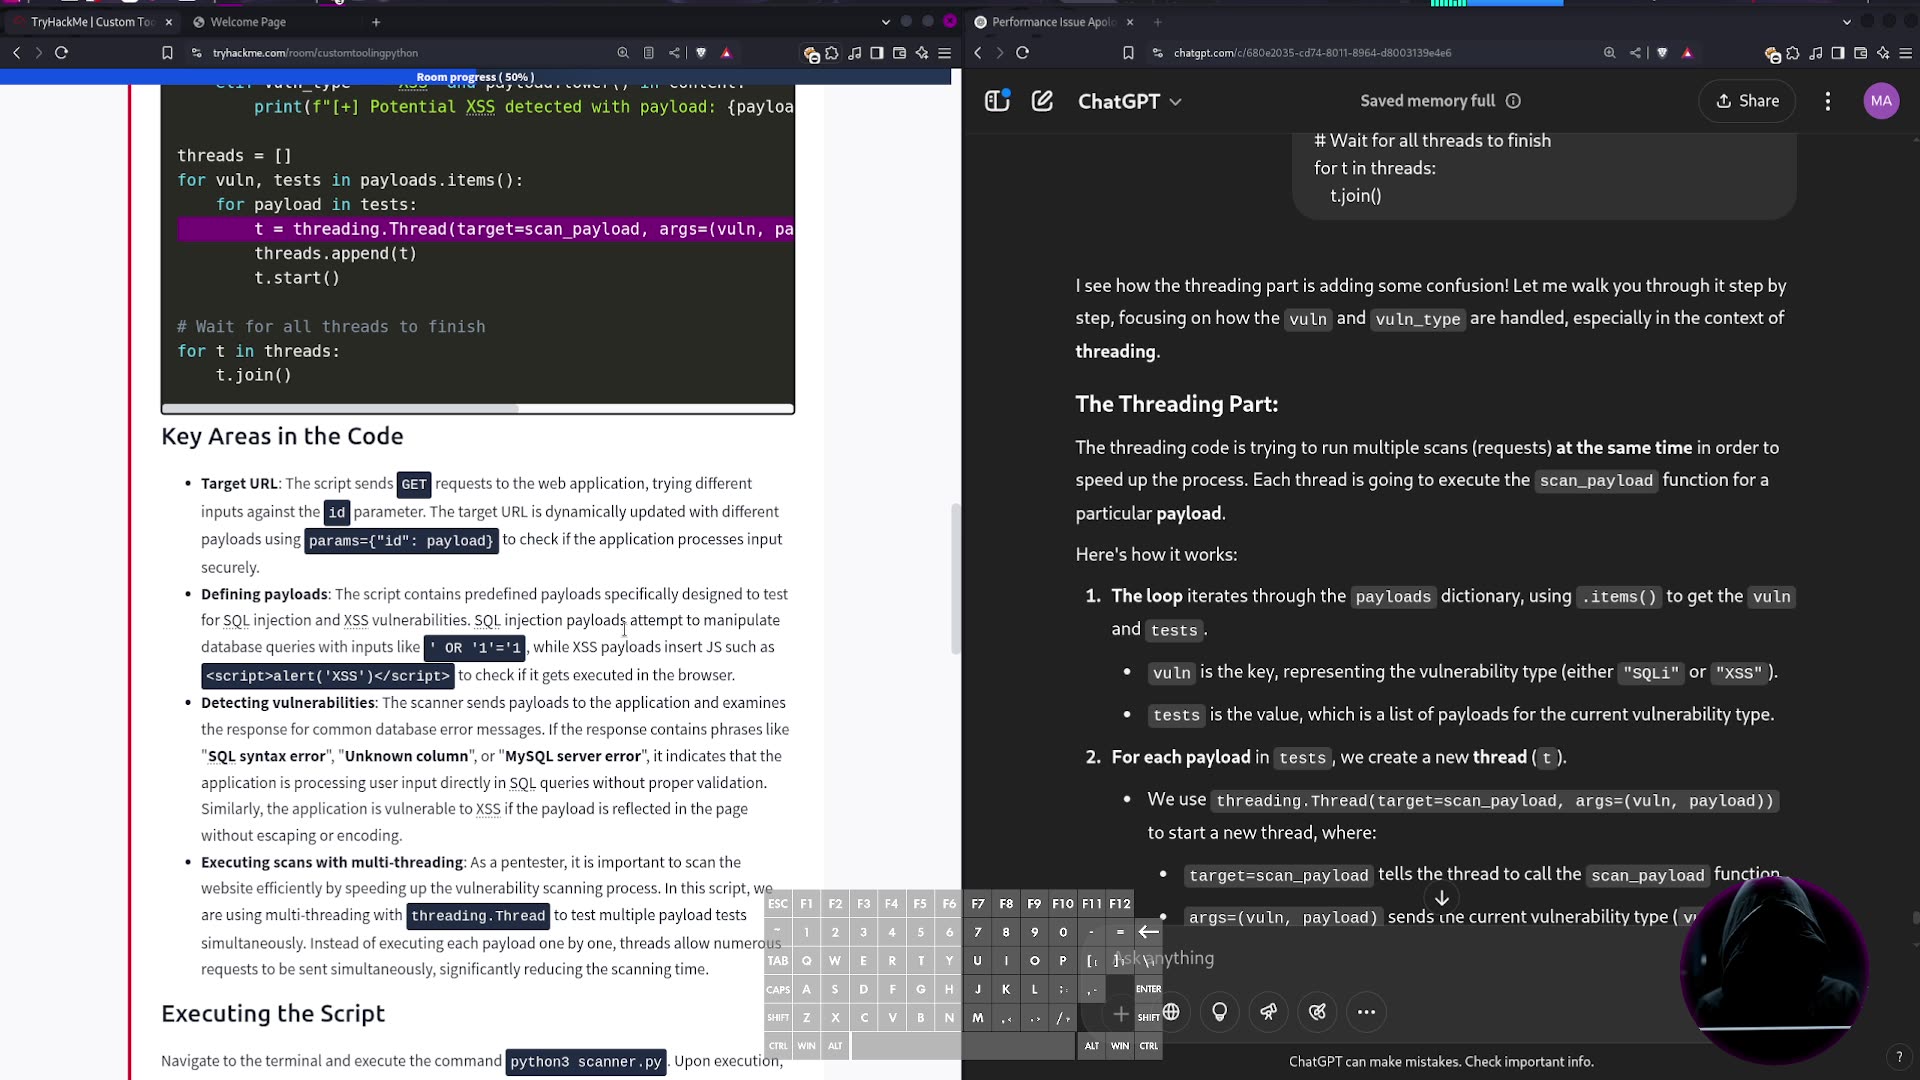Open Brave Leo AI sparkle icon
The image size is (1920, 1080).
click(x=922, y=52)
